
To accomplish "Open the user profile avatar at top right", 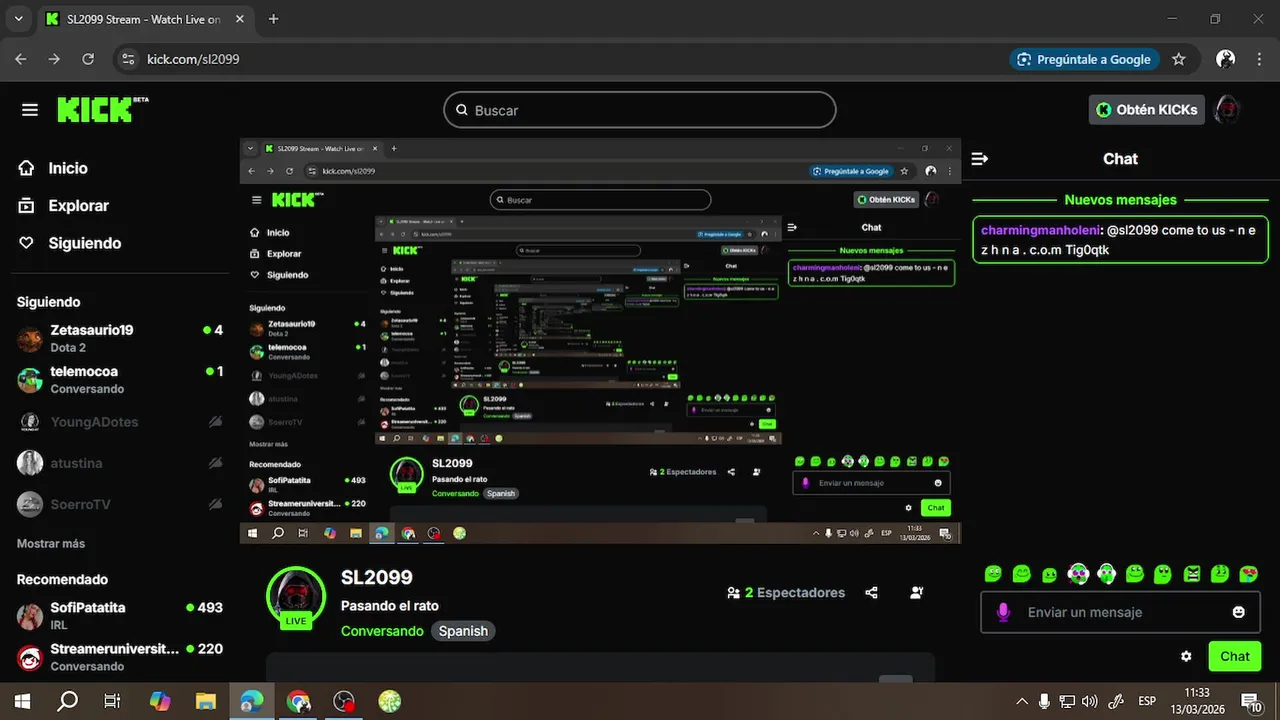I will point(1226,110).
